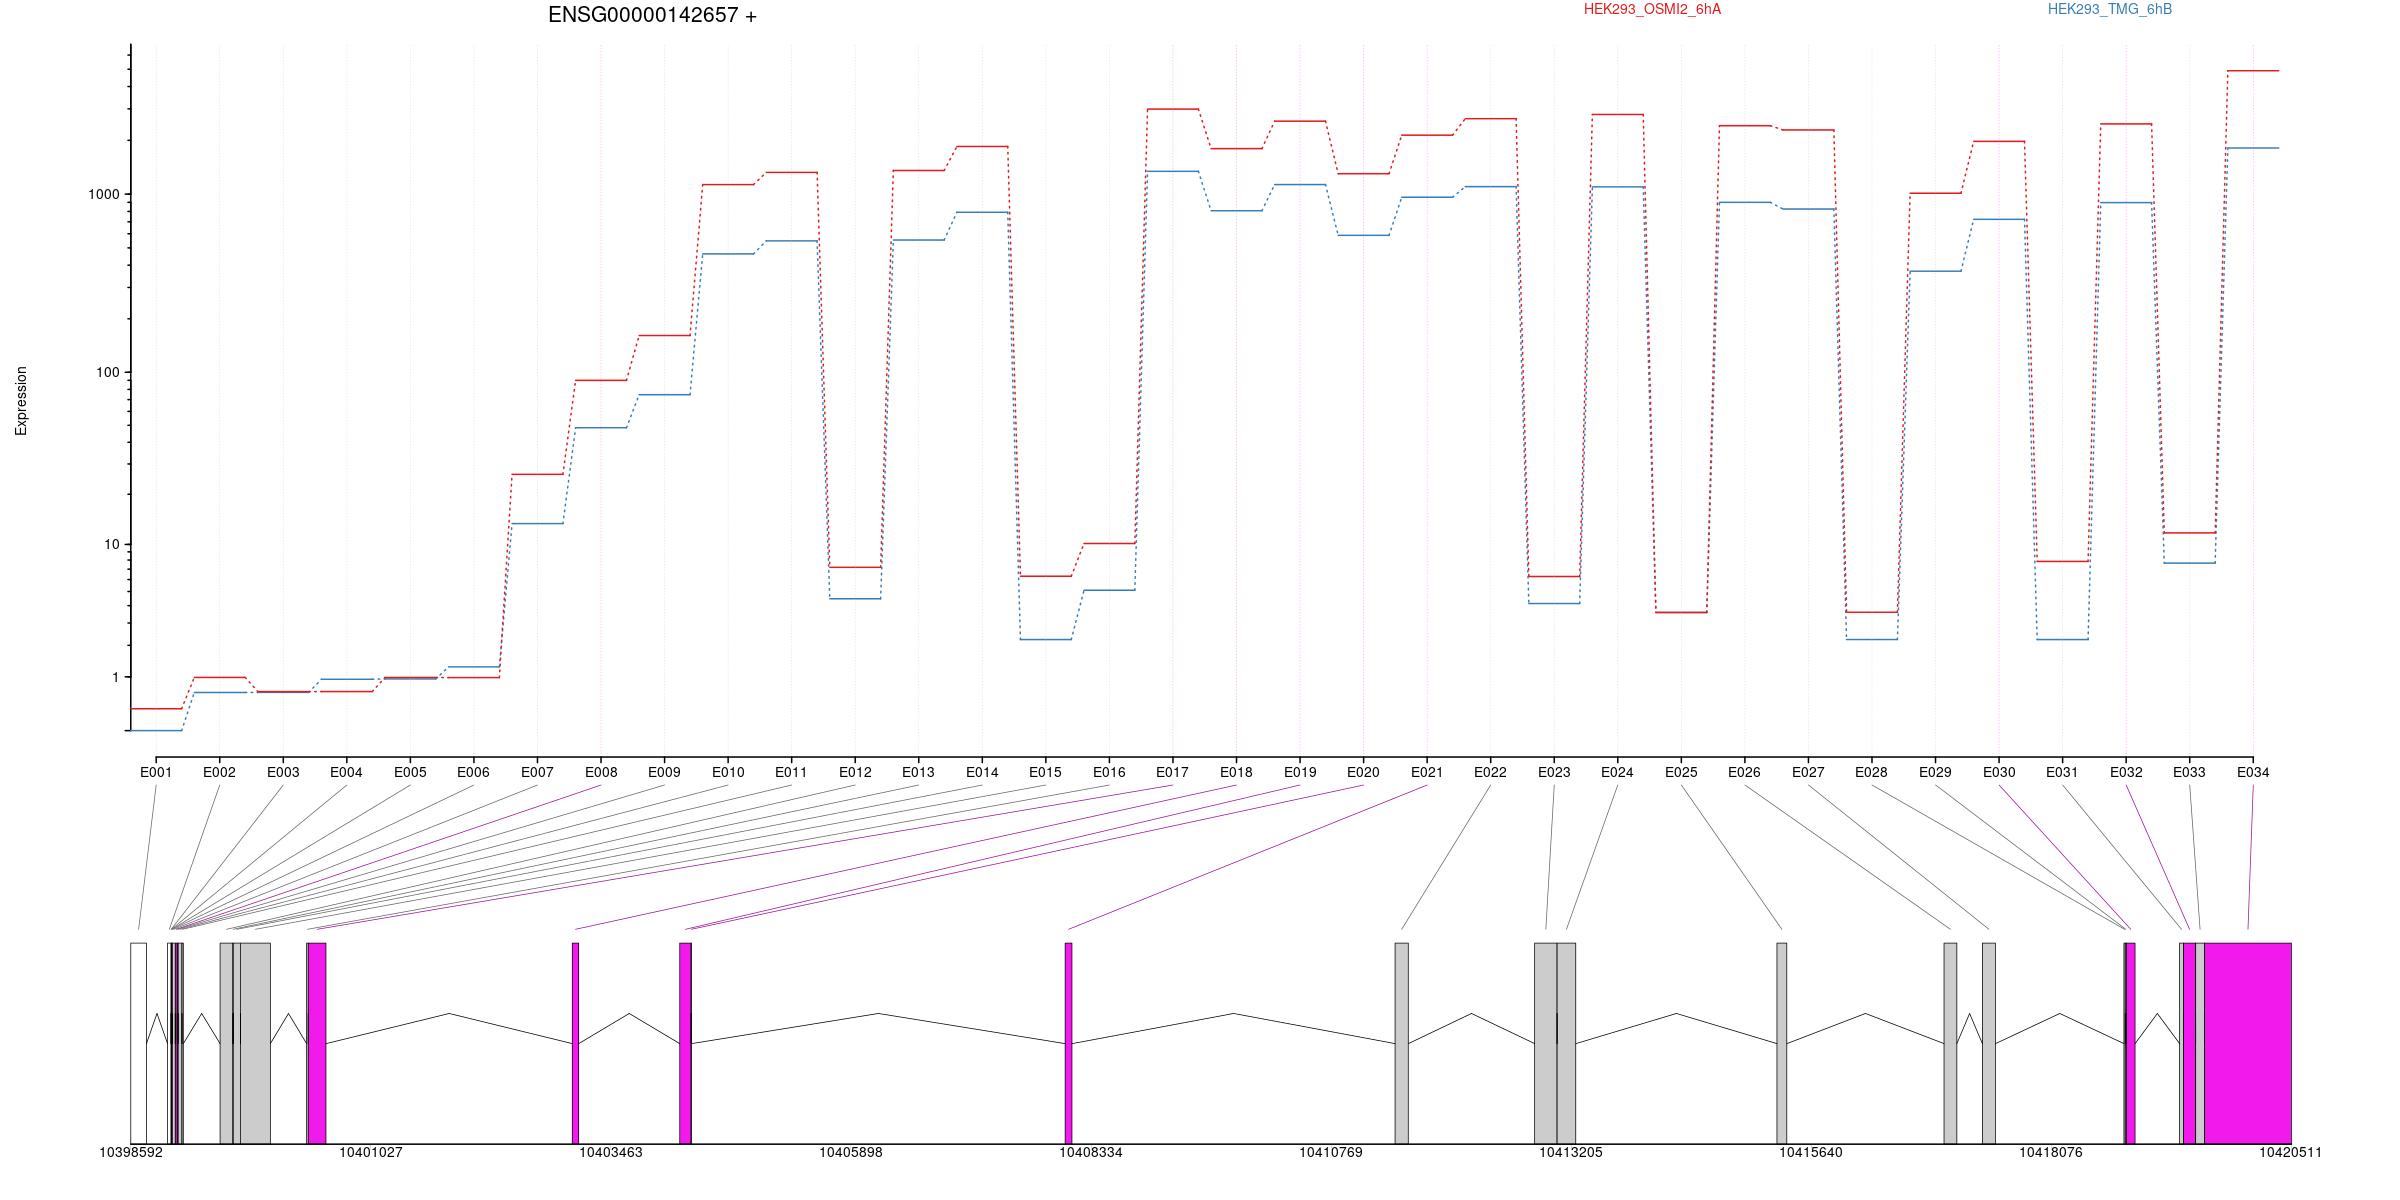Click the blue expression segment above E034
Screen dimensions: 2400x1200
coord(2253,148)
